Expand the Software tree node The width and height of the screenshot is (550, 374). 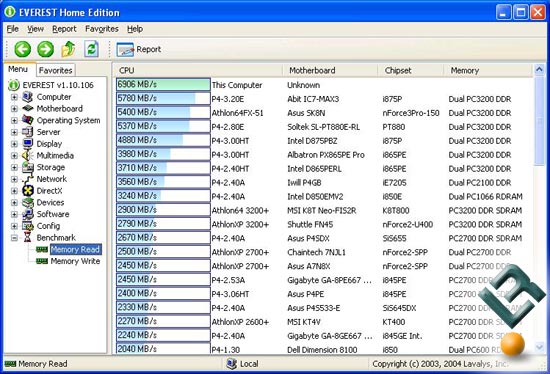click(x=14, y=214)
